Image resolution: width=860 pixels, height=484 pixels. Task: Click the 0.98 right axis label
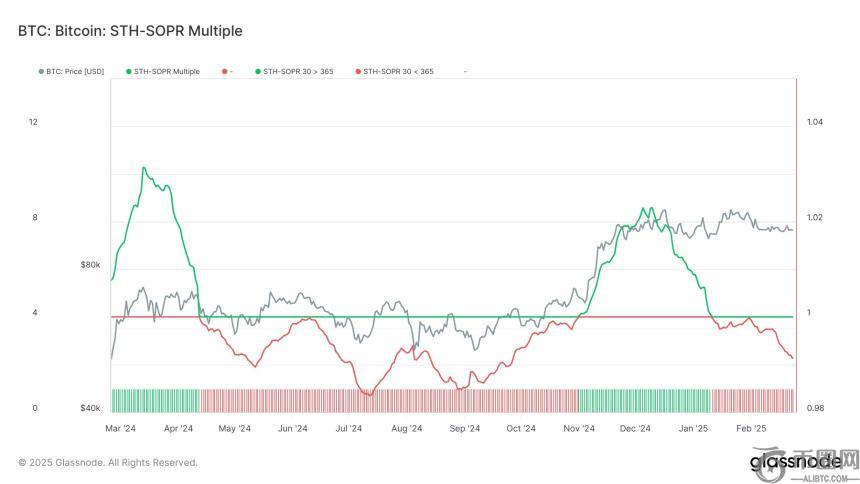tap(814, 408)
